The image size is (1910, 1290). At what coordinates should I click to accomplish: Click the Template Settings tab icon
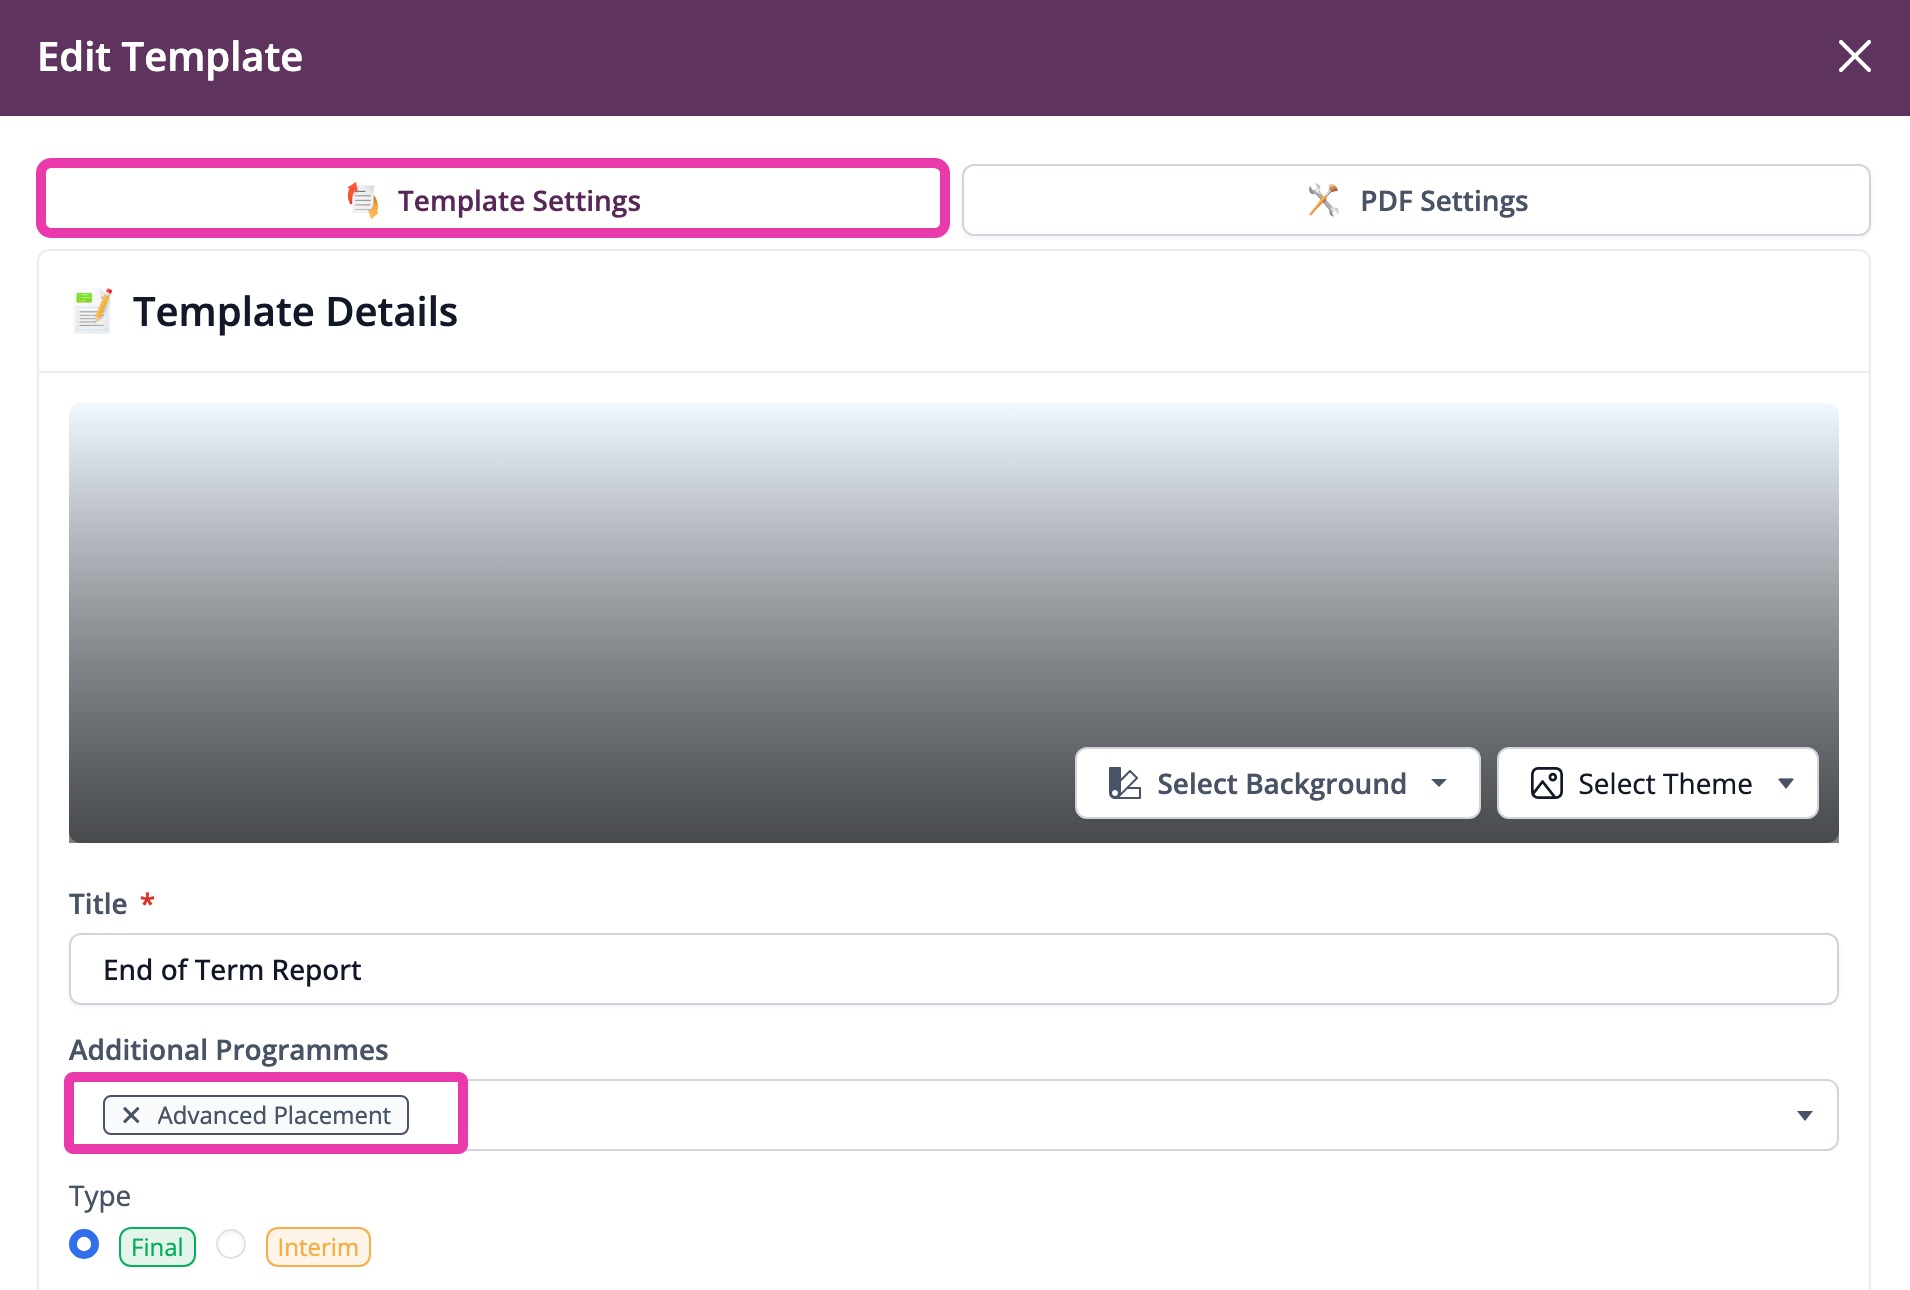pyautogui.click(x=363, y=201)
